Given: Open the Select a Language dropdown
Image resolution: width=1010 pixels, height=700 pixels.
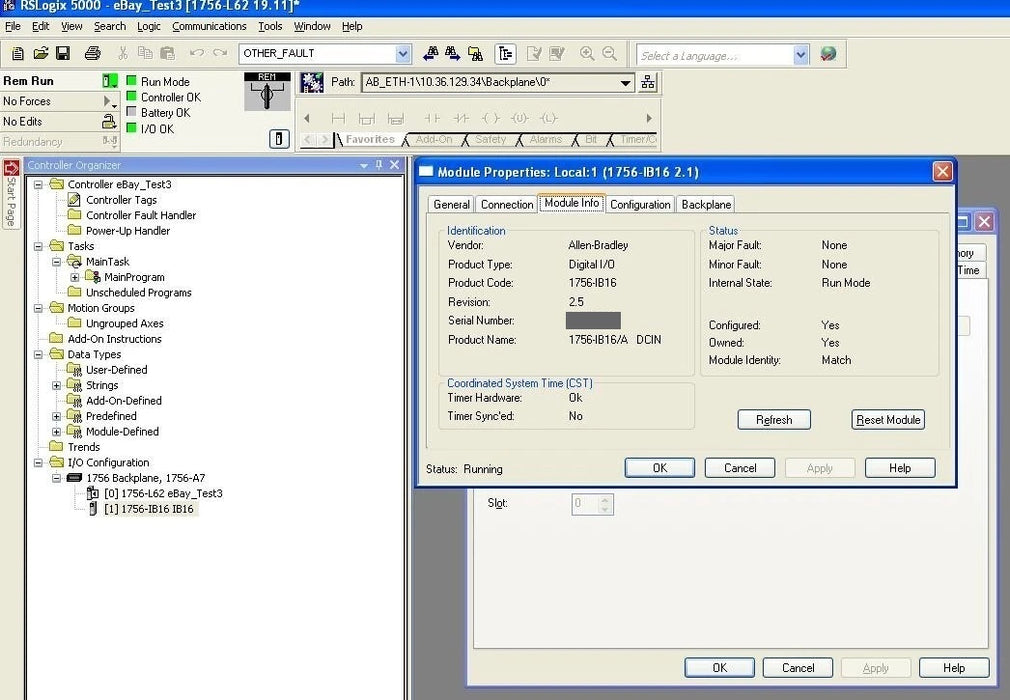Looking at the screenshot, I should click(801, 55).
